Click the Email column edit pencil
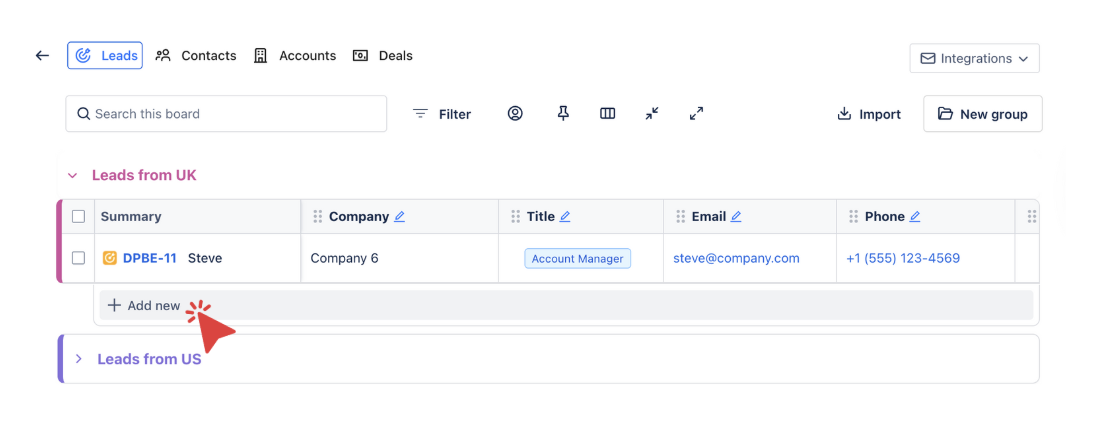 pos(736,217)
